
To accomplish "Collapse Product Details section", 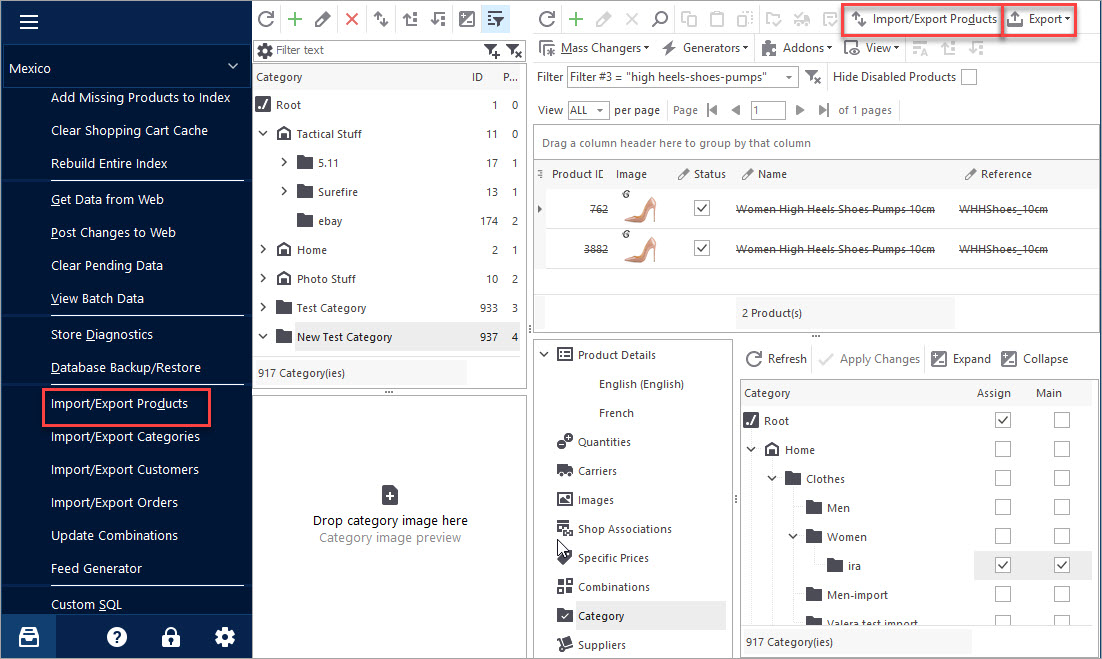I will (544, 355).
